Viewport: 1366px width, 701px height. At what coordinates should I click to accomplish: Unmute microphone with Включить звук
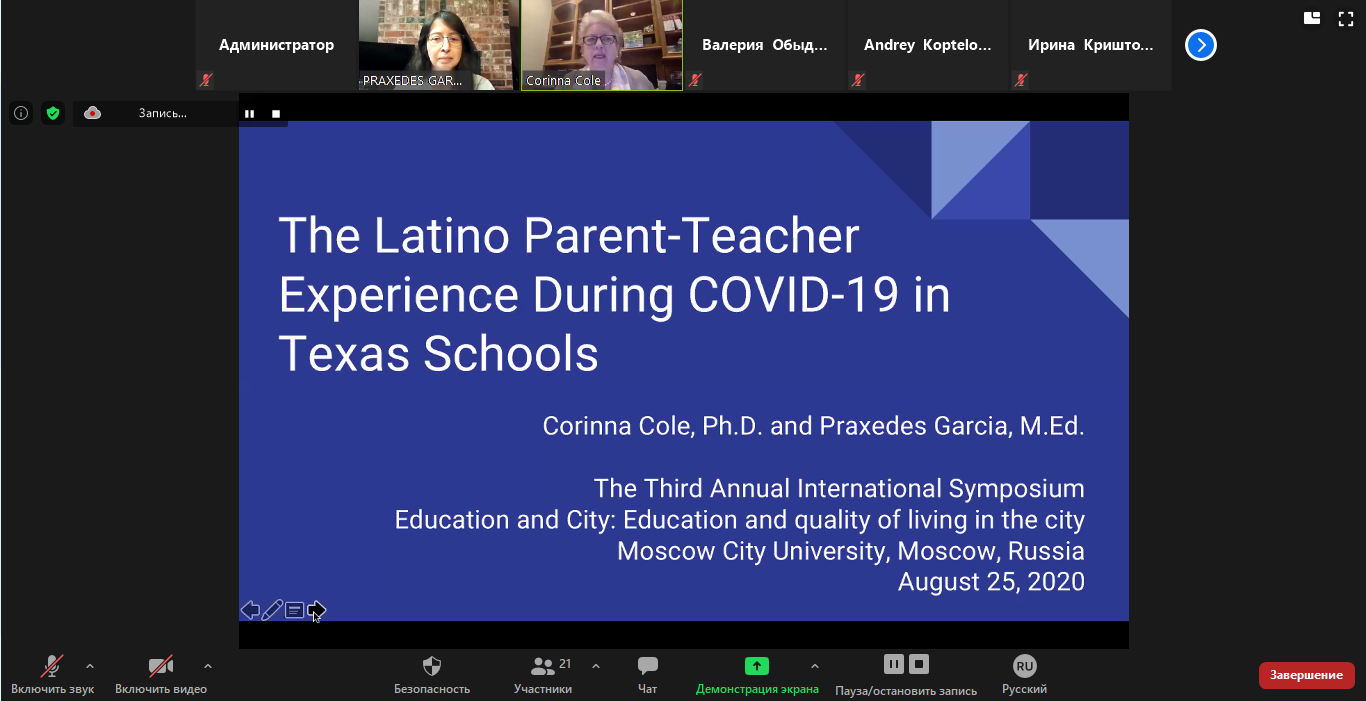coord(52,667)
